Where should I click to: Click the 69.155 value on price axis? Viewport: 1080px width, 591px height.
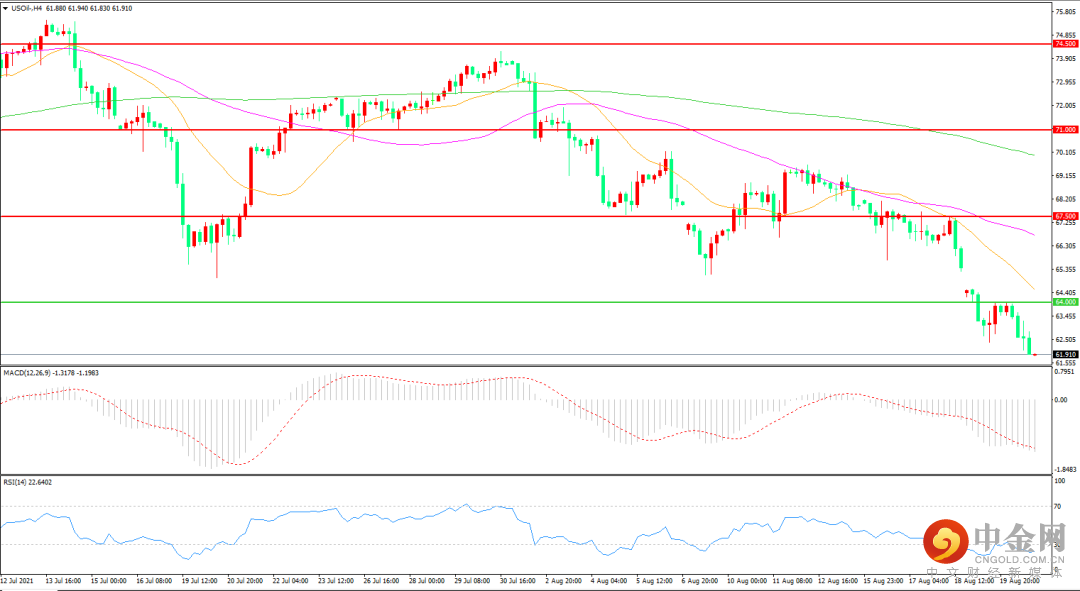[1066, 176]
